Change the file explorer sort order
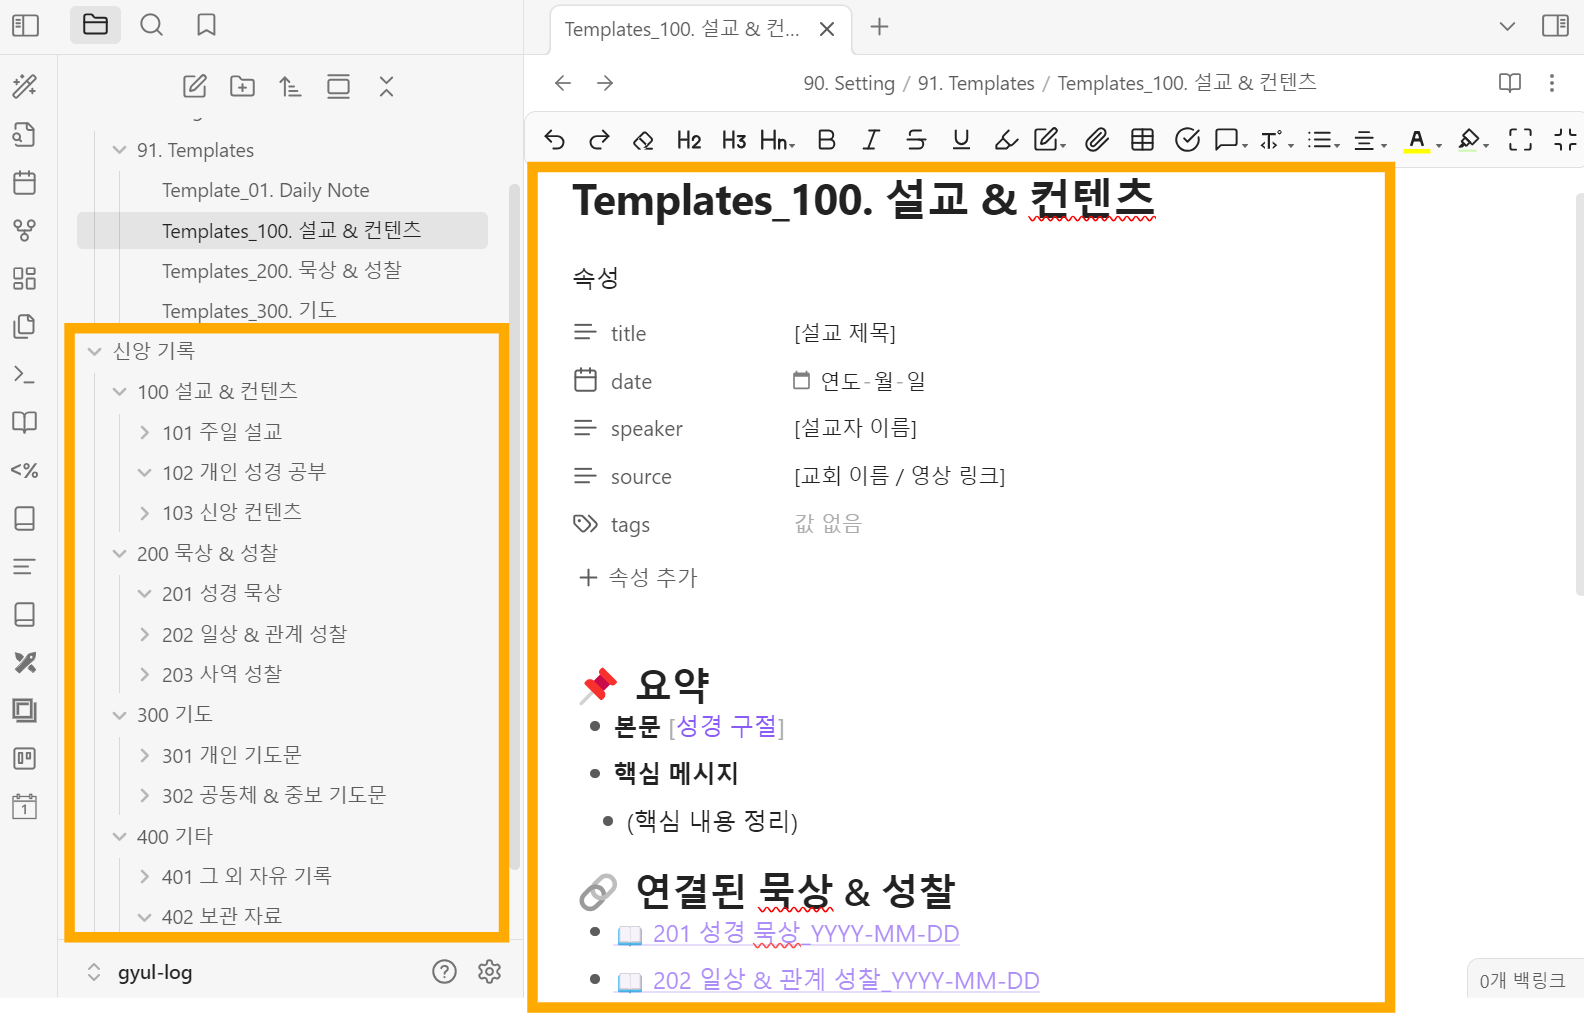The height and width of the screenshot is (1014, 1584). pyautogui.click(x=290, y=87)
